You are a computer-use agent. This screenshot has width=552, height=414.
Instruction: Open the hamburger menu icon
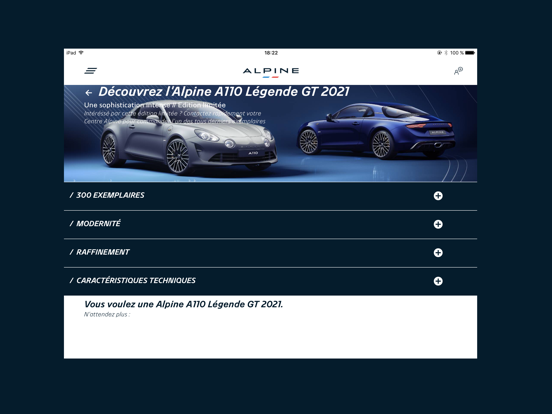(90, 71)
